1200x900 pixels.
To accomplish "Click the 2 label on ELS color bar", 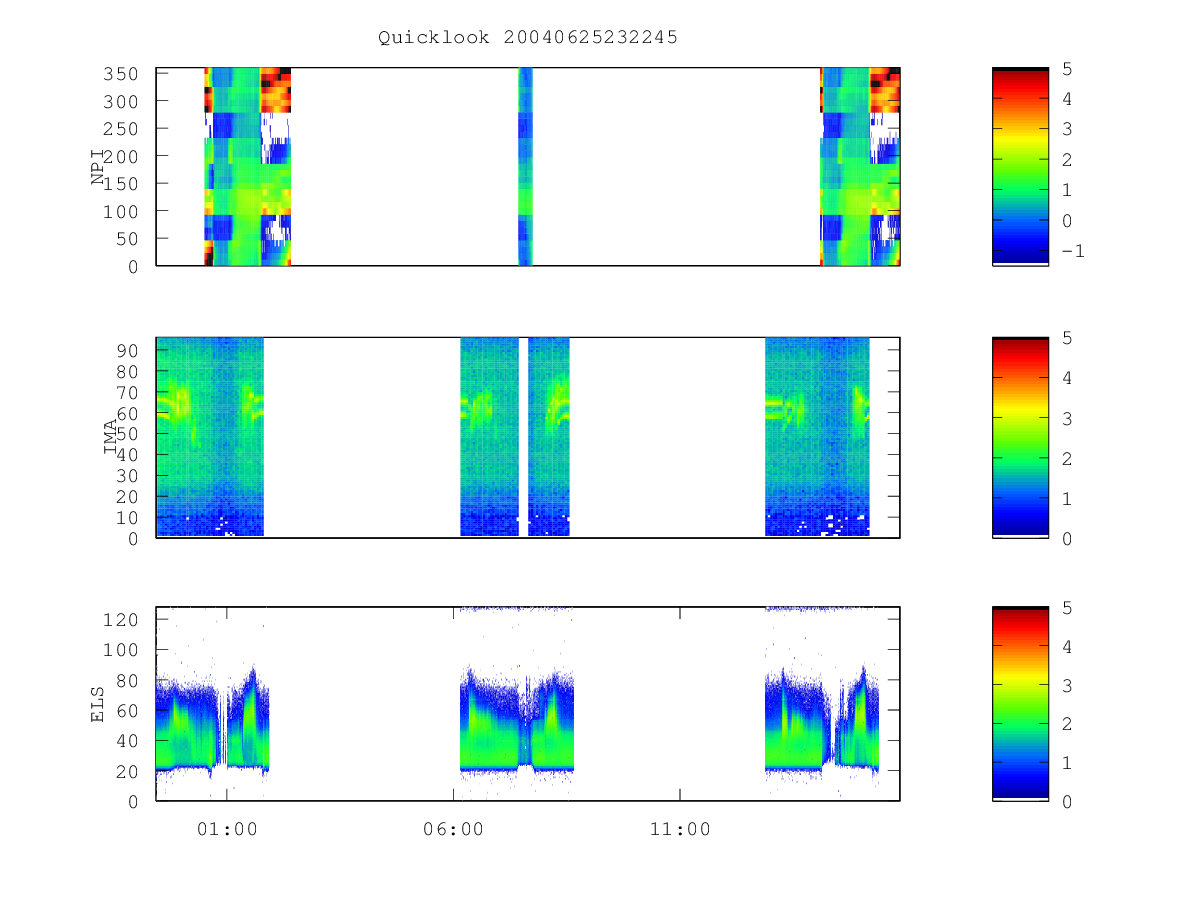I will pos(1066,723).
